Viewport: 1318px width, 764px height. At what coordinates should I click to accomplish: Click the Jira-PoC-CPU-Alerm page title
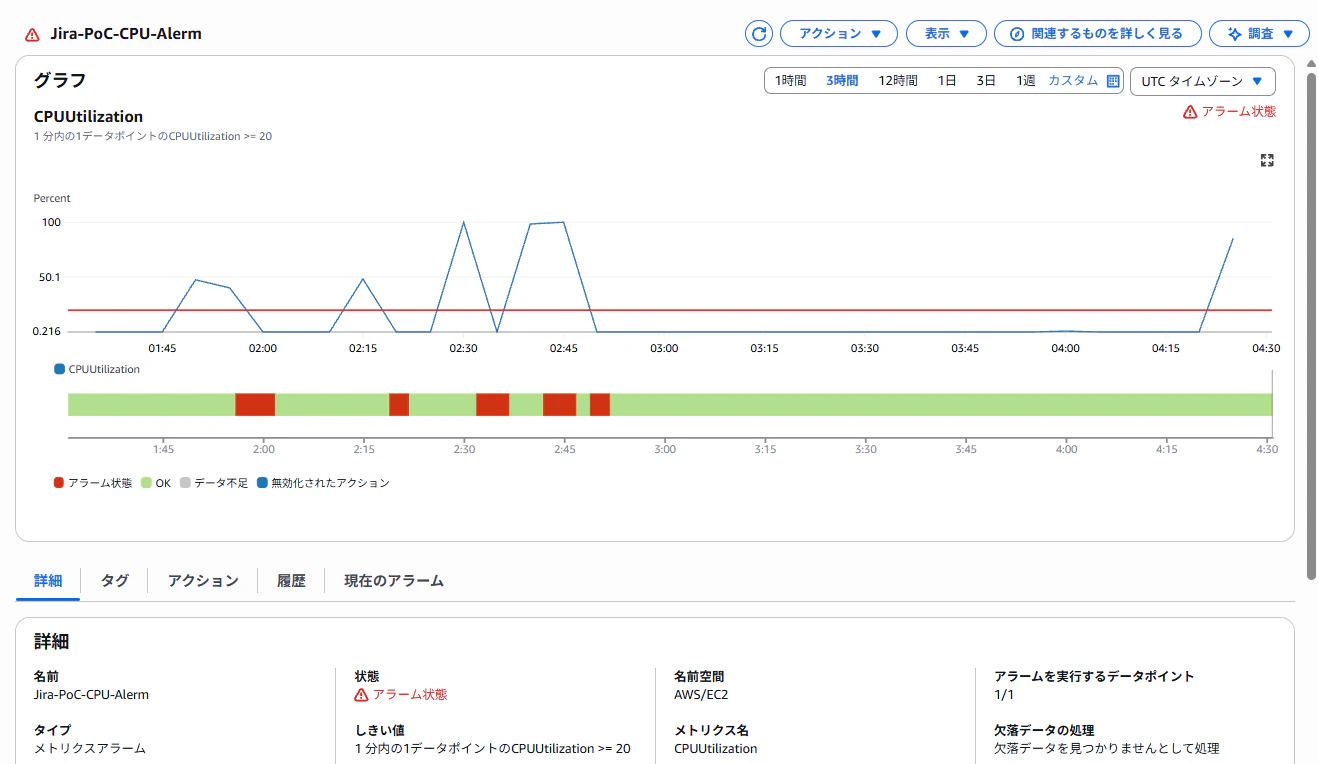coord(126,34)
